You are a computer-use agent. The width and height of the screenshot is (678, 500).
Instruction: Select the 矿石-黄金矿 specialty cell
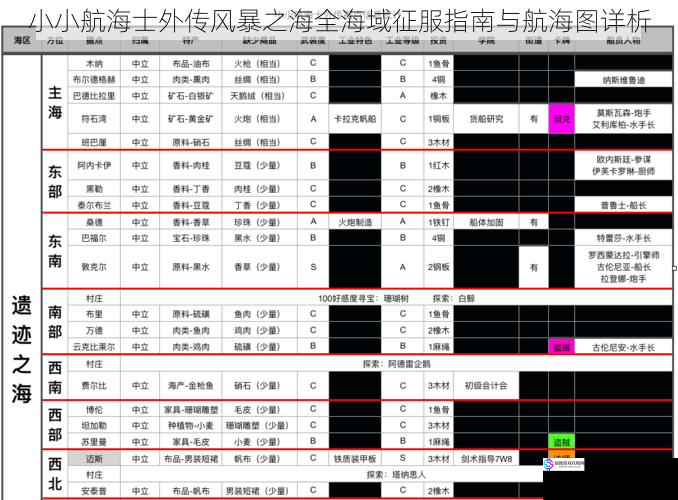pyautogui.click(x=191, y=119)
